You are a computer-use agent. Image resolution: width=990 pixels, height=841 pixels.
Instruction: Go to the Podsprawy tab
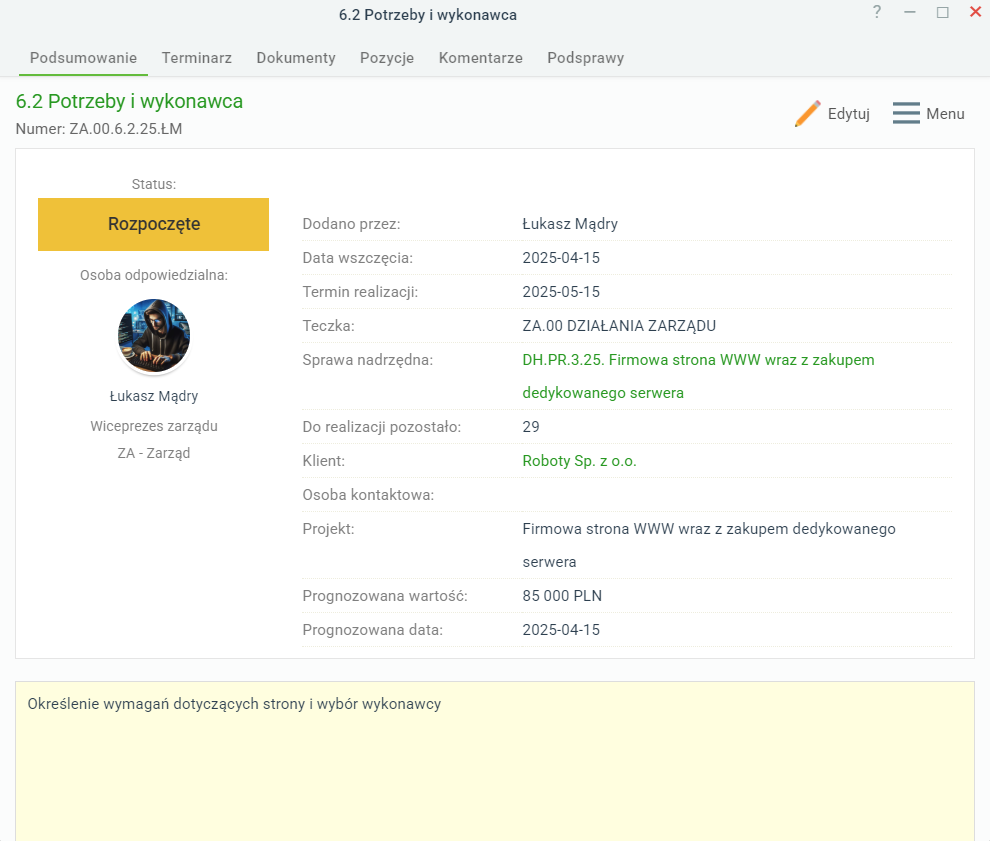tap(585, 58)
